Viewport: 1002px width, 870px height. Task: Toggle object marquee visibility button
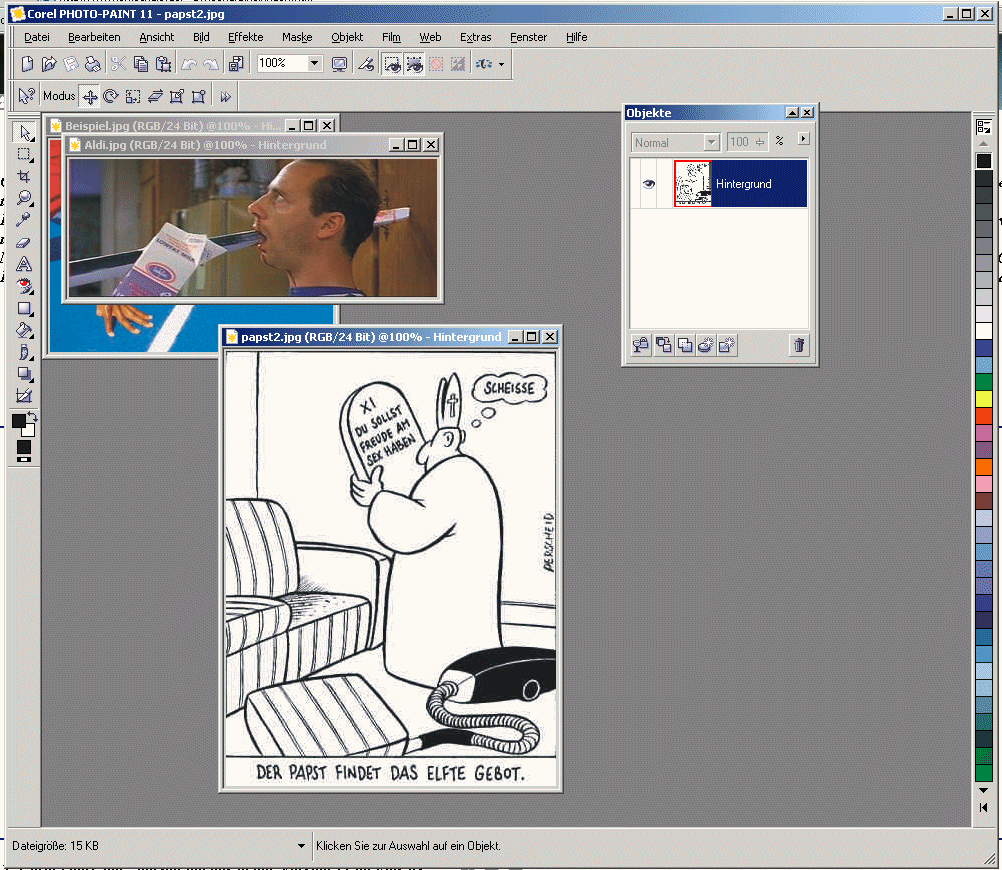coord(414,63)
